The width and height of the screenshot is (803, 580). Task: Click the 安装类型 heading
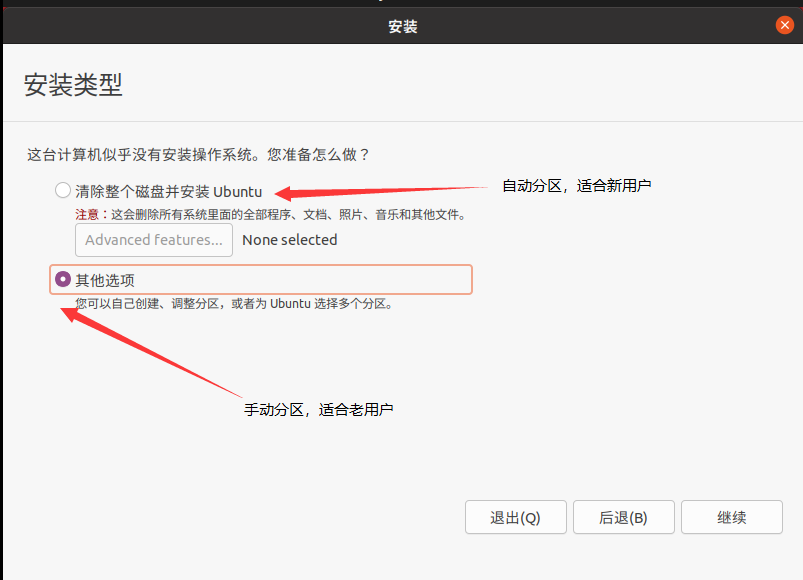73,84
